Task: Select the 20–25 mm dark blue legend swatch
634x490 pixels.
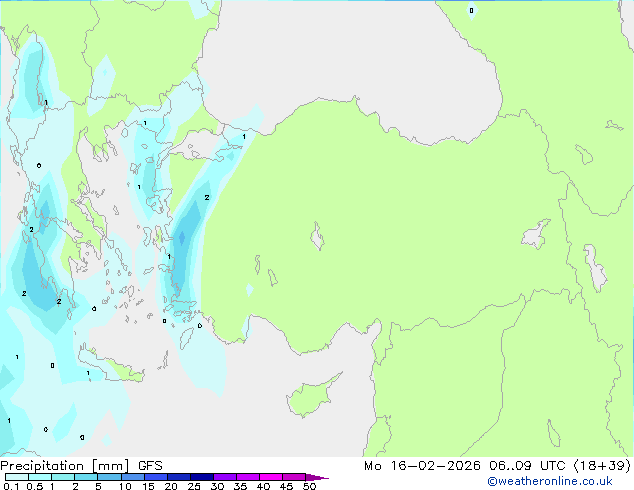Action: tap(178, 477)
